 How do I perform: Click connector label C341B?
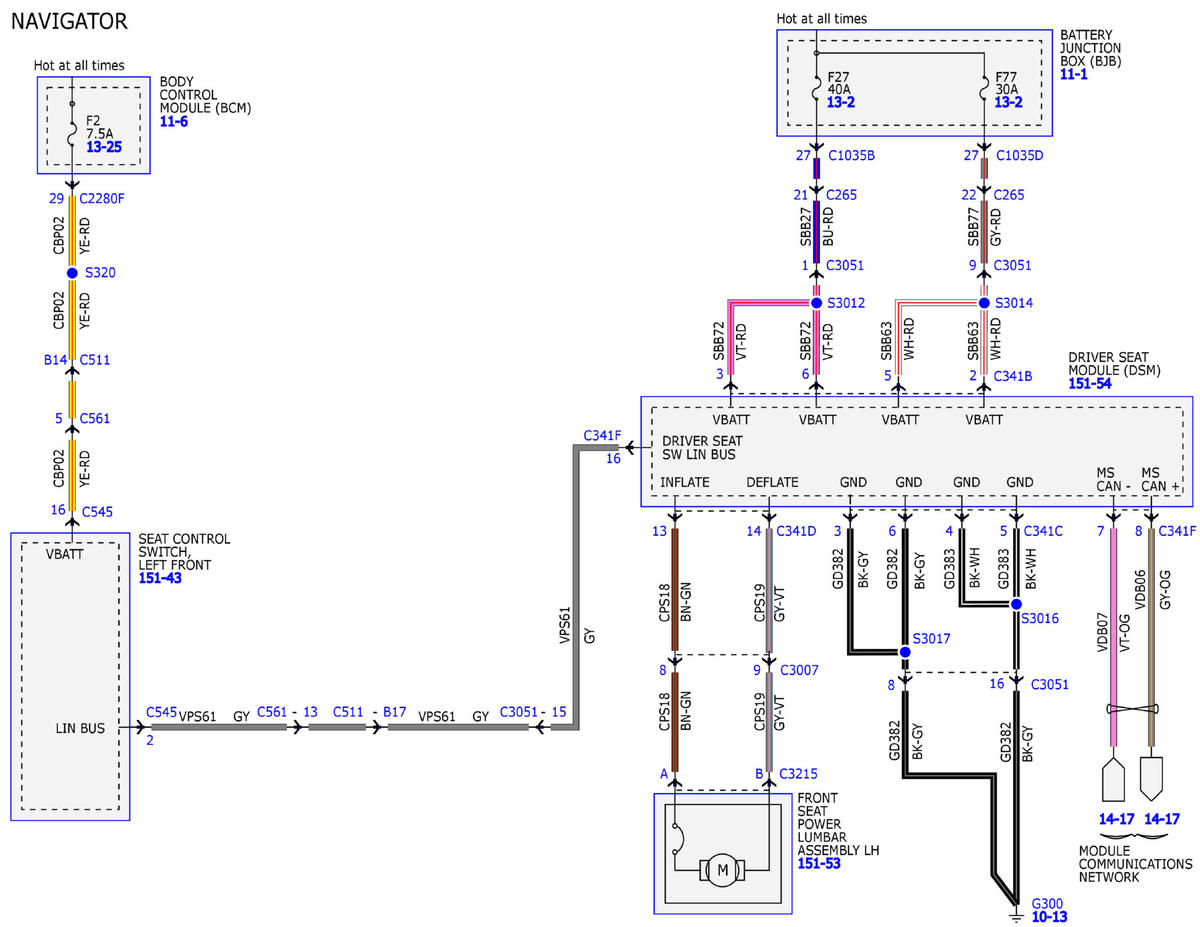coord(1015,376)
